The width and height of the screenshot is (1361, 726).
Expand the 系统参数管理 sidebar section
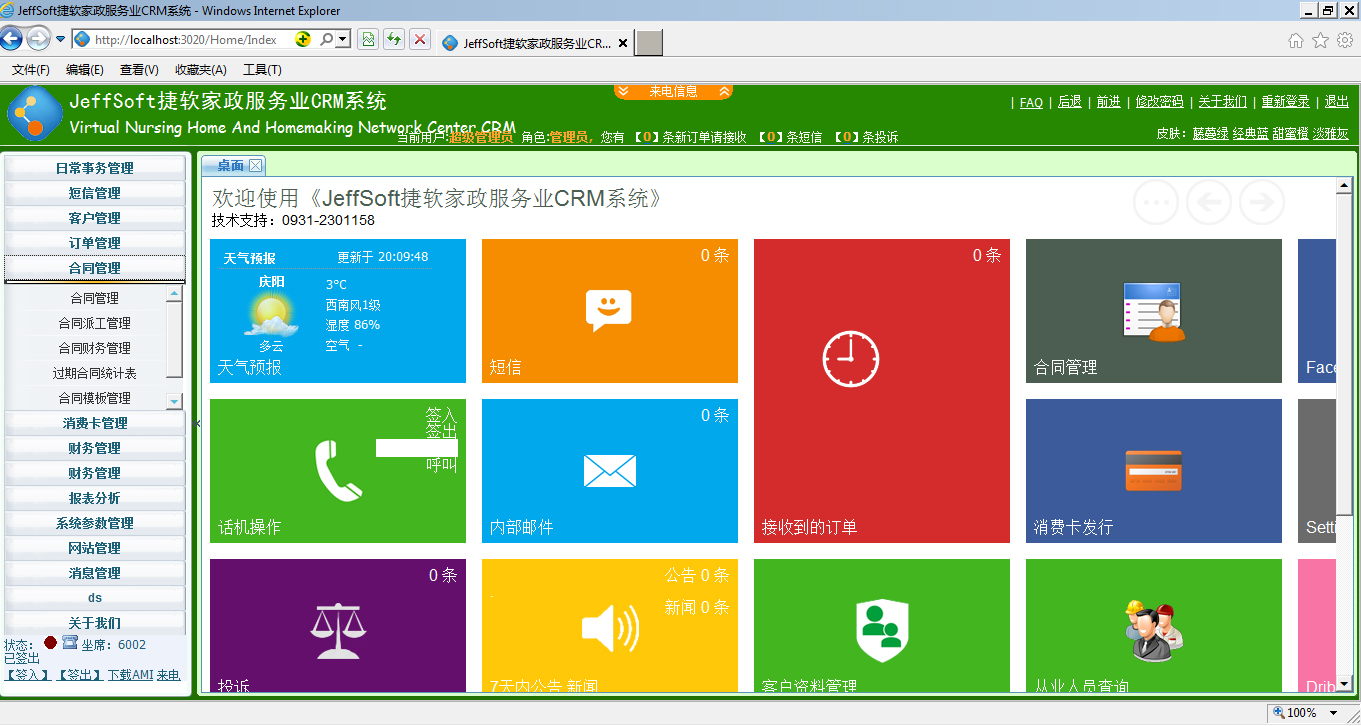(x=95, y=523)
